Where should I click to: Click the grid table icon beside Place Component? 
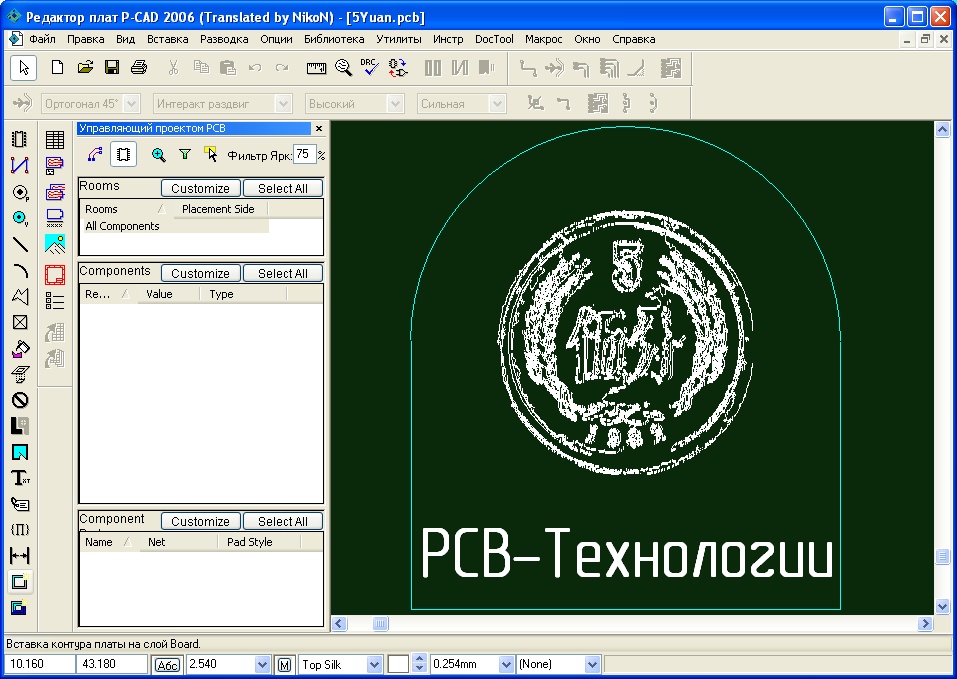[x=55, y=140]
